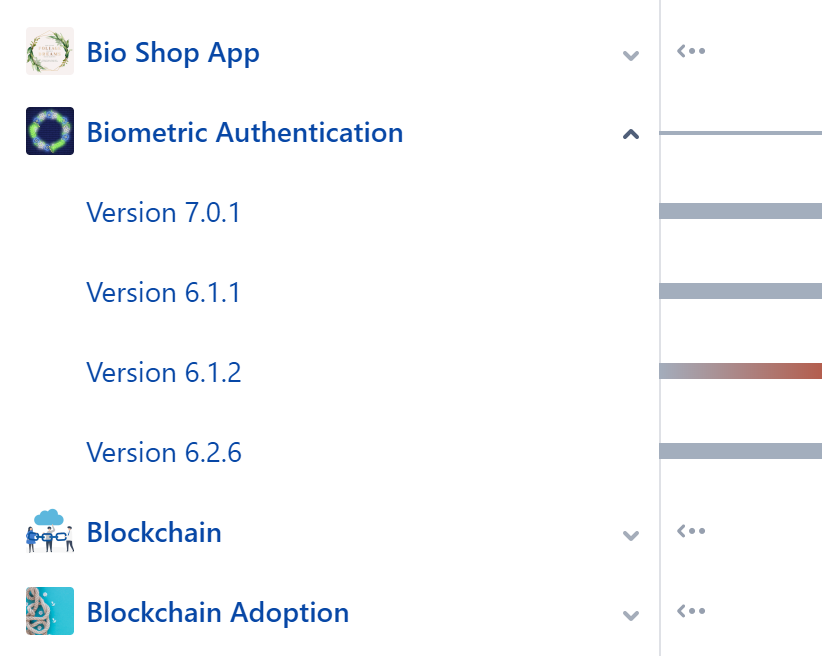Screen dimensions: 822x656
Task: Click the ellipsis arrow beside Bio Shop App
Action: pos(691,51)
